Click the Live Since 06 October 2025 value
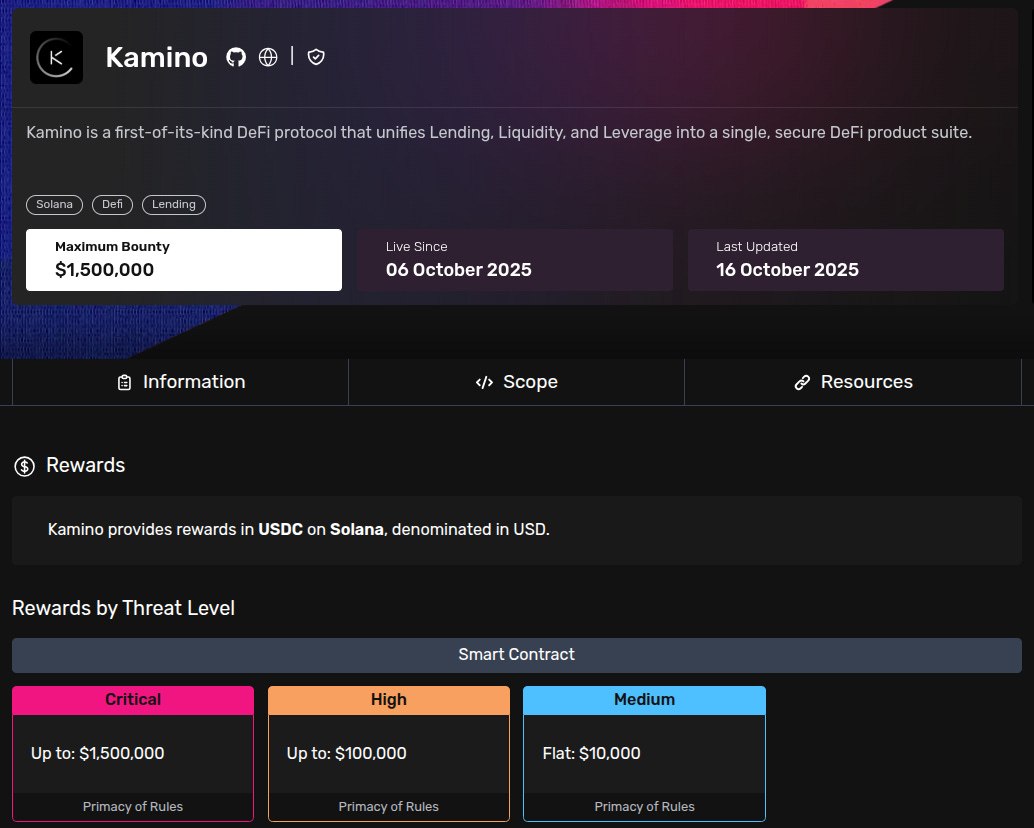The height and width of the screenshot is (828, 1034). point(458,270)
